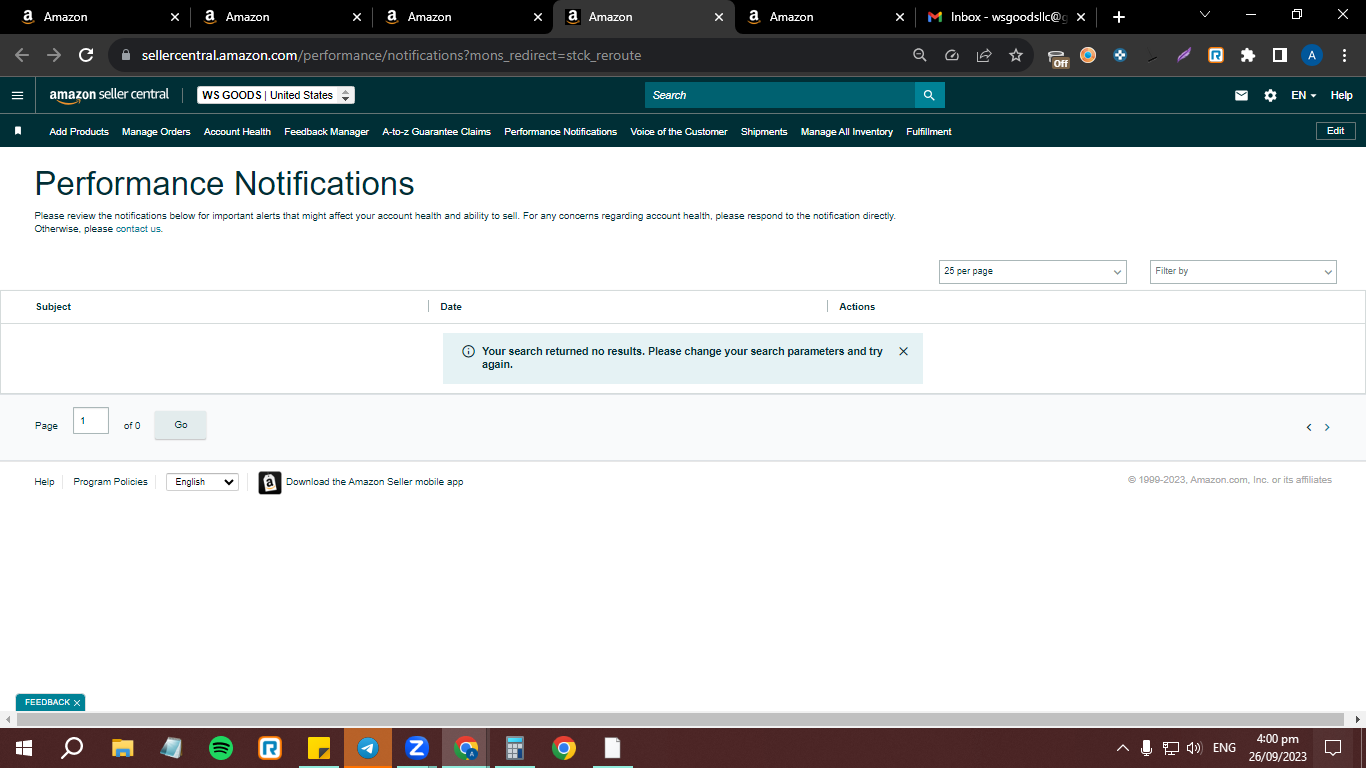This screenshot has width=1366, height=768.
Task: Reload the browser page
Action: 86,56
